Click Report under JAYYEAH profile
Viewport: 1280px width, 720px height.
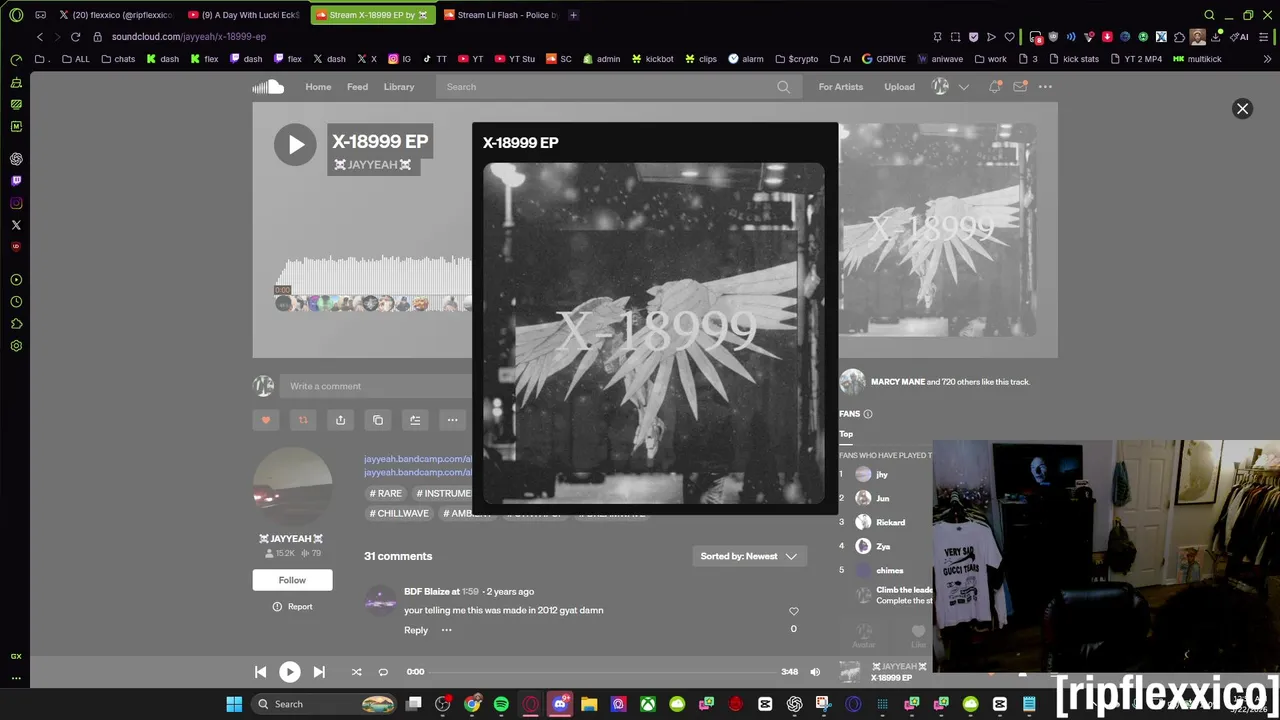tap(292, 607)
